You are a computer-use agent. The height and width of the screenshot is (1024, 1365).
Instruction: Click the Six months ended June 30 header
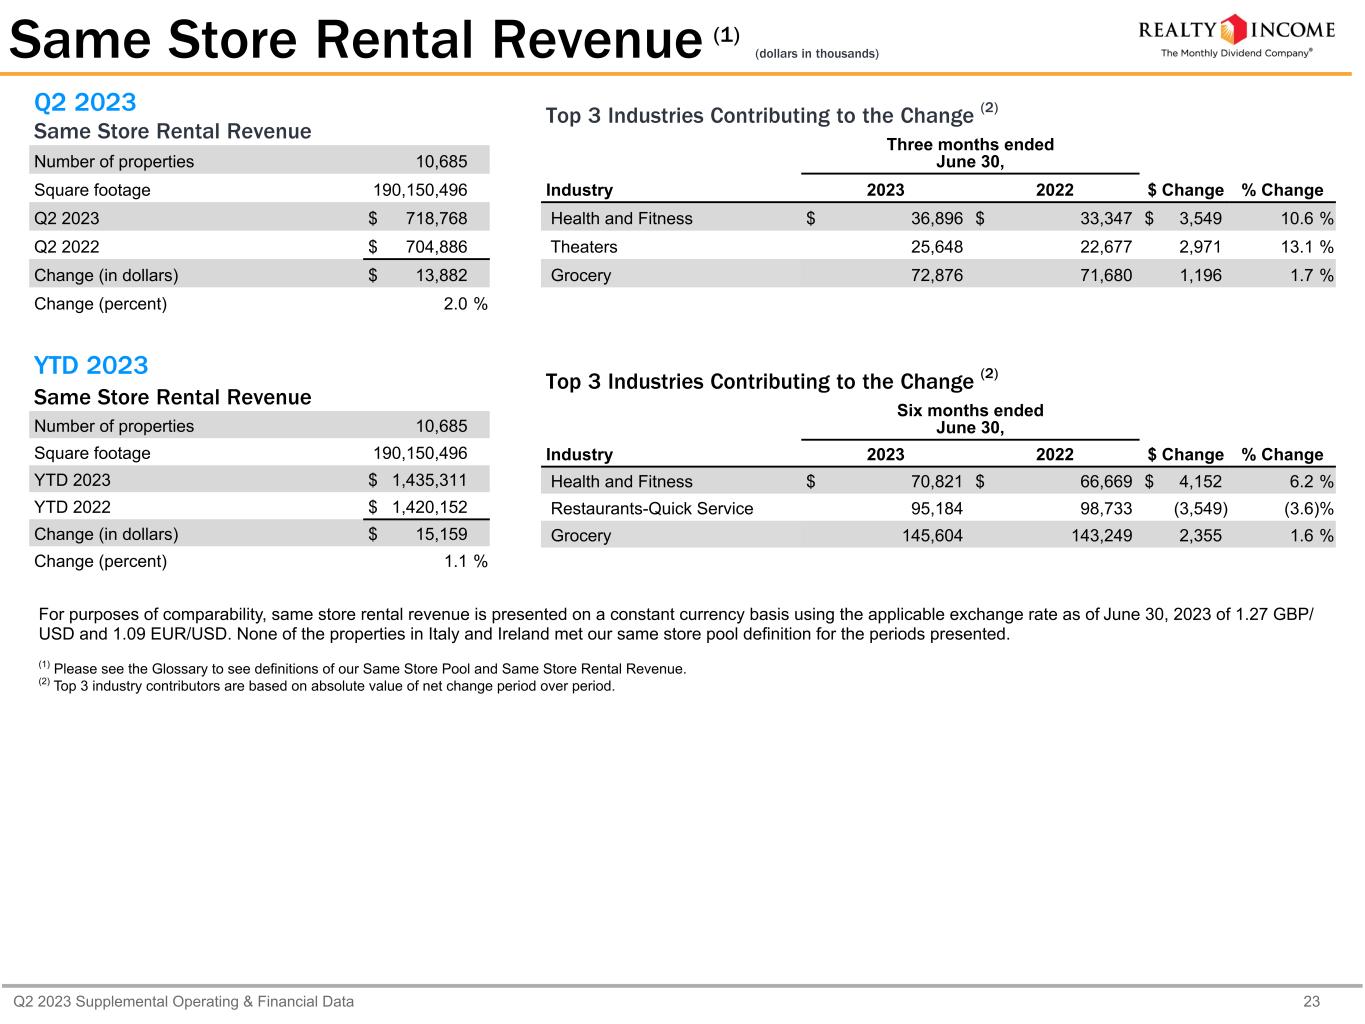[x=970, y=419]
